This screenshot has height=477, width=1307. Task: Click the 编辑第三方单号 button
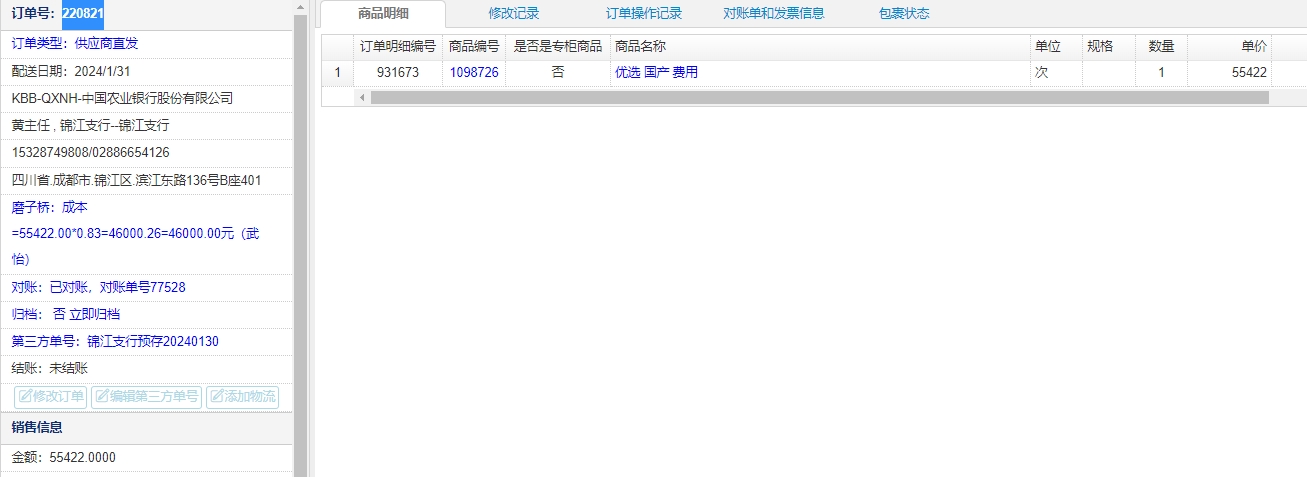pos(147,396)
